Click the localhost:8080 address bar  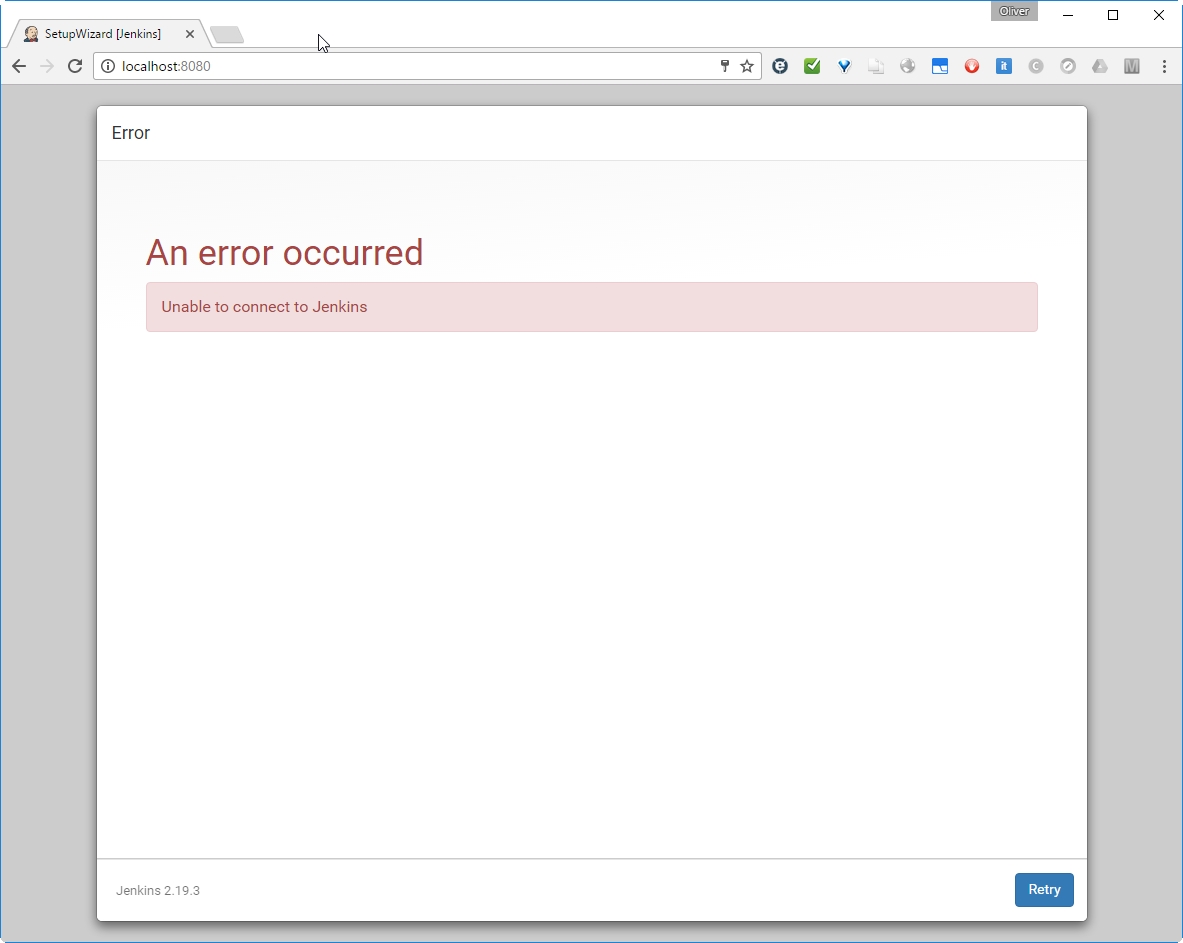click(x=400, y=66)
